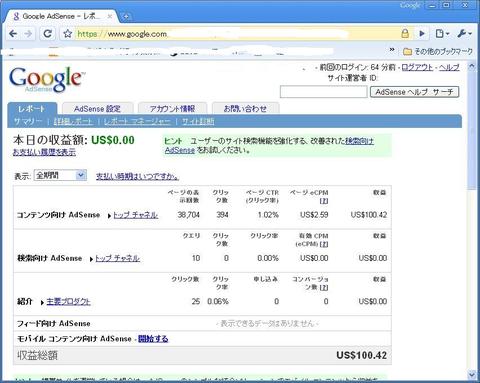Click the padlock security icon

[405, 33]
